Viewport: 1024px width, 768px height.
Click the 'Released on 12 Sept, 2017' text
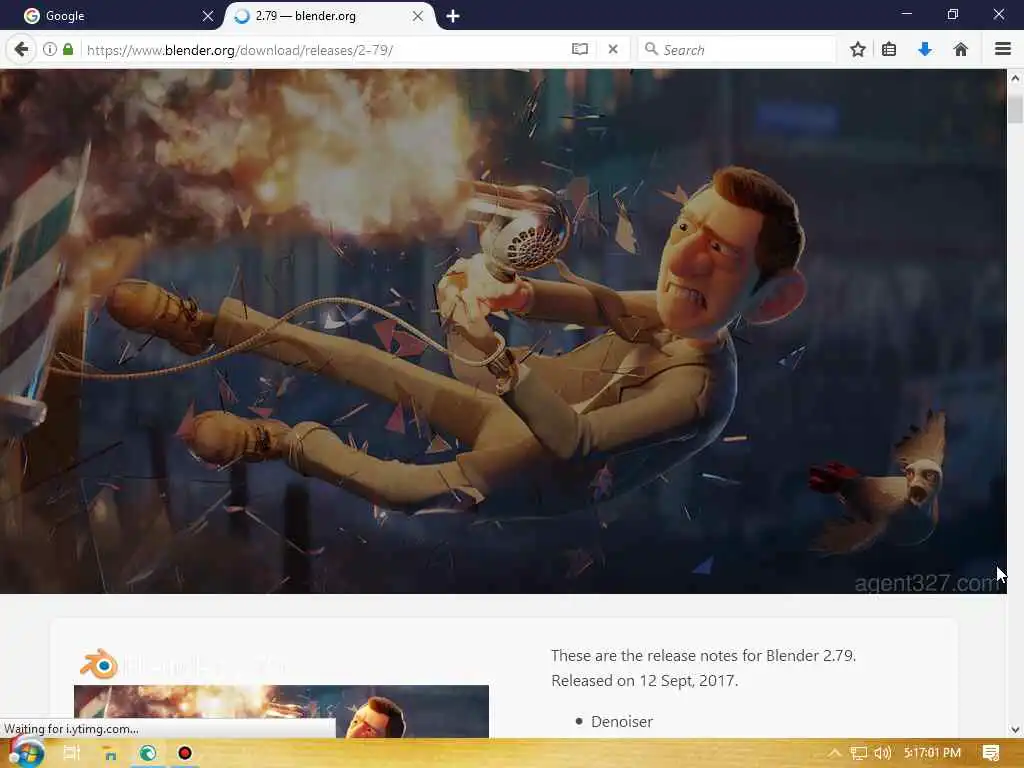645,680
